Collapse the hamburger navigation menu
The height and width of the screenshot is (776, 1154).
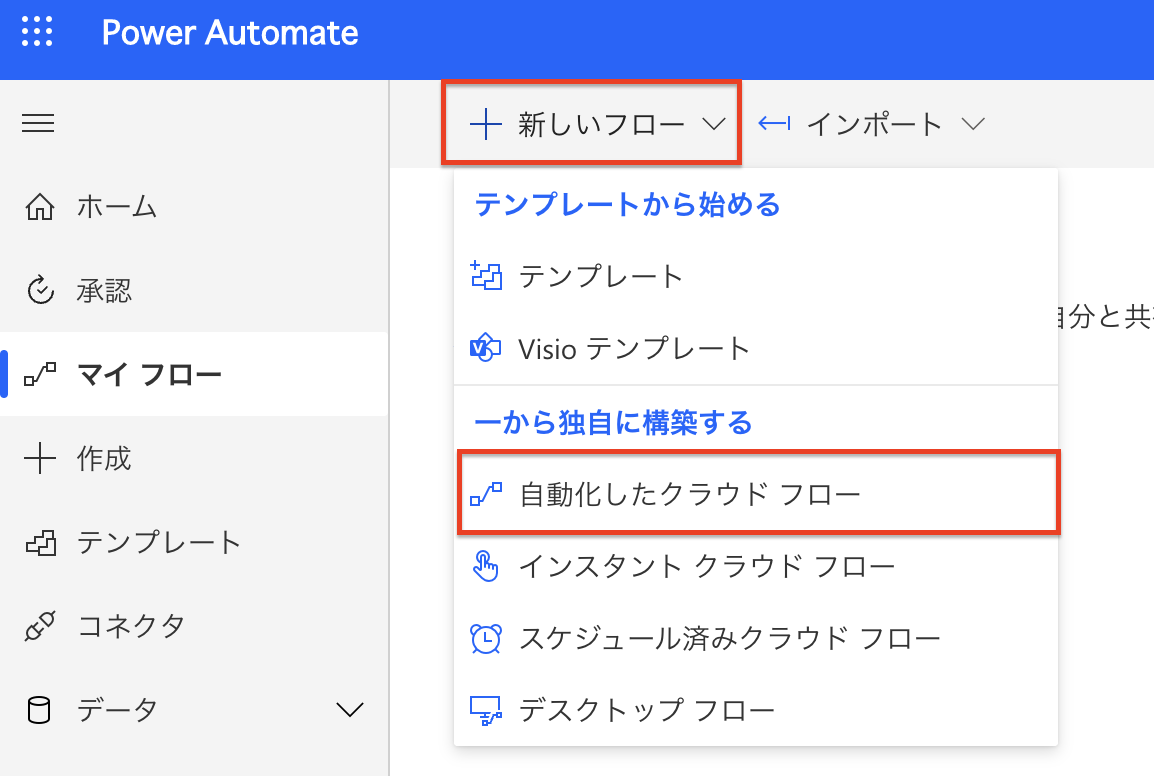(x=38, y=123)
